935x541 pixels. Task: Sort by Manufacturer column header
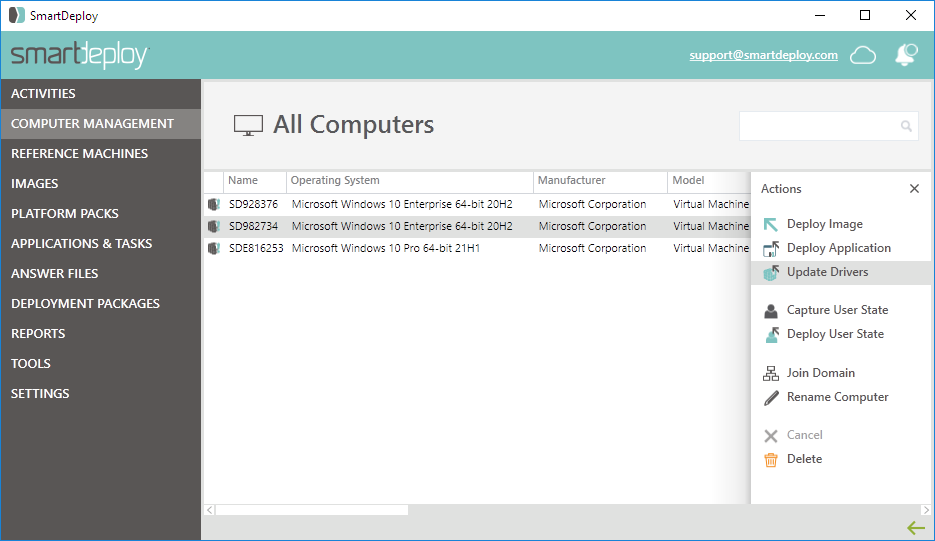pos(600,181)
